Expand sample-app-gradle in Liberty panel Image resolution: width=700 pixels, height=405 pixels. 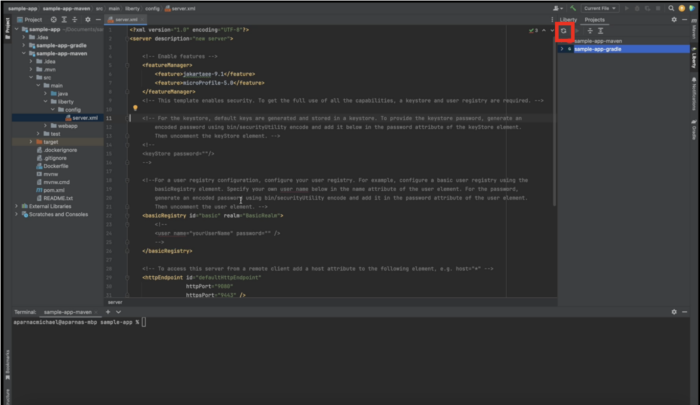(562, 49)
